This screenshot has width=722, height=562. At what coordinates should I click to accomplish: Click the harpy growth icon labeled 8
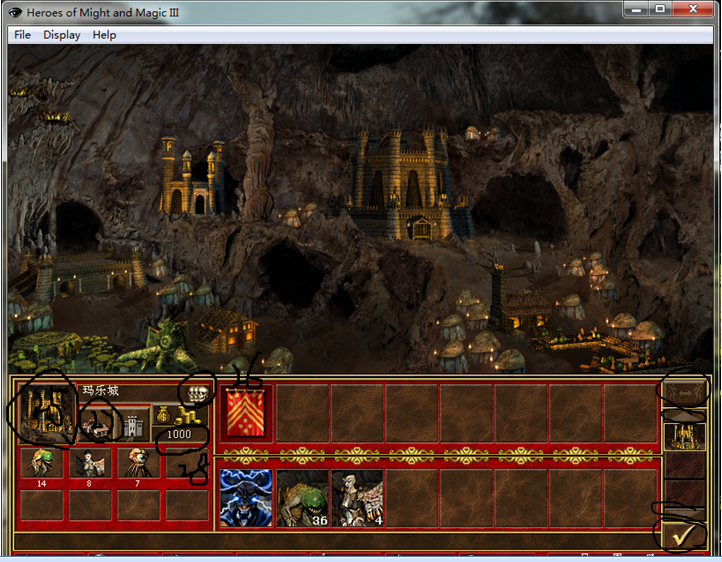(x=90, y=463)
